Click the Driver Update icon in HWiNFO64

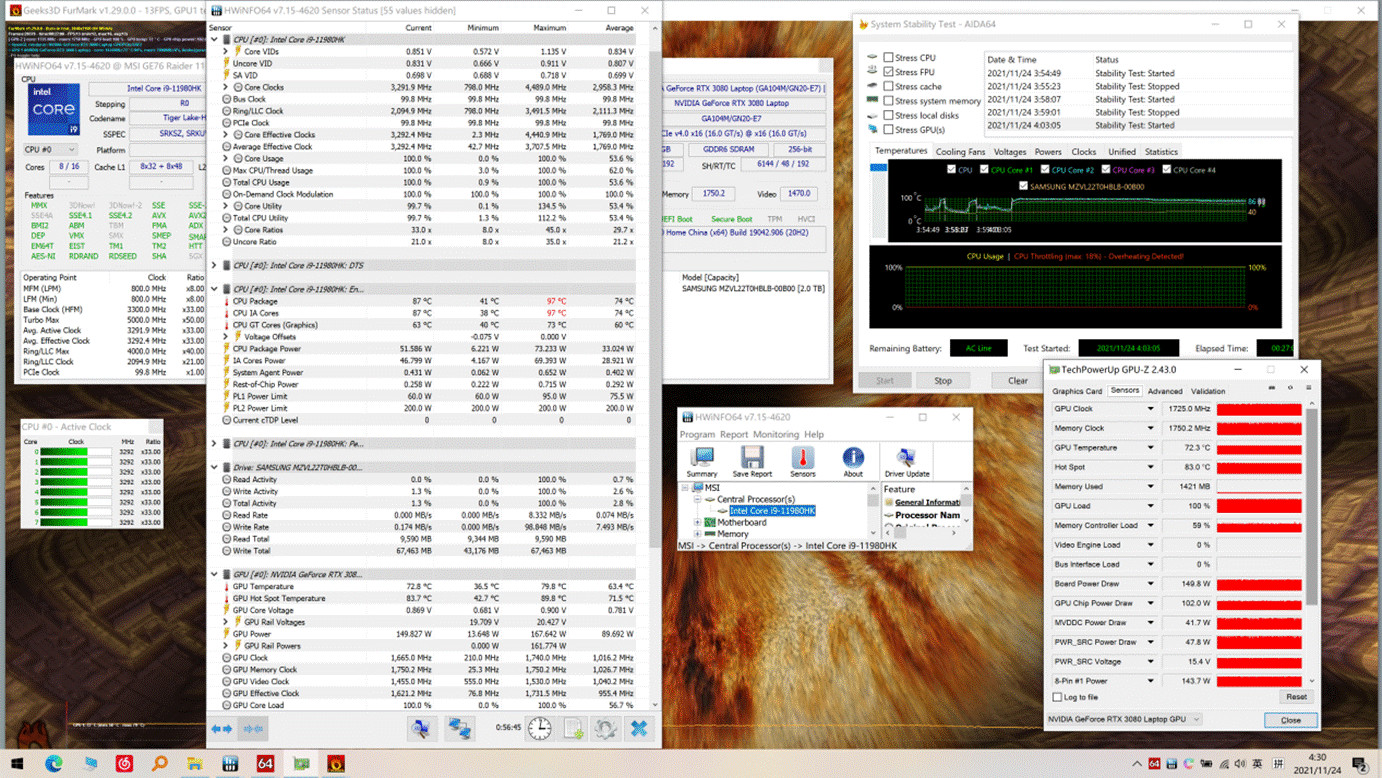point(907,461)
